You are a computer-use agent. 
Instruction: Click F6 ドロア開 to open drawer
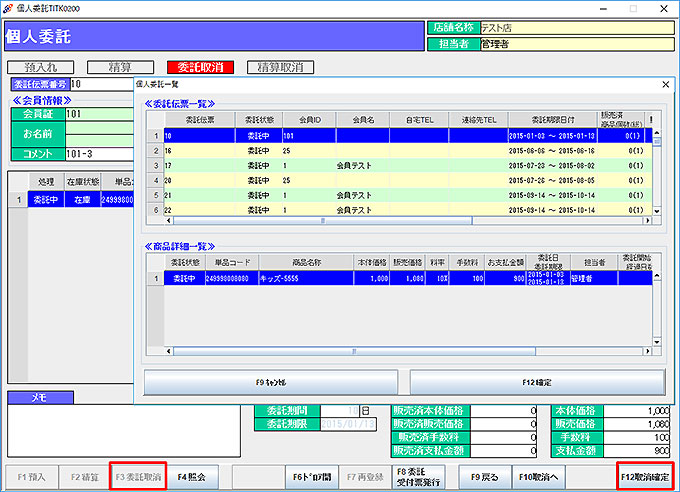point(311,477)
